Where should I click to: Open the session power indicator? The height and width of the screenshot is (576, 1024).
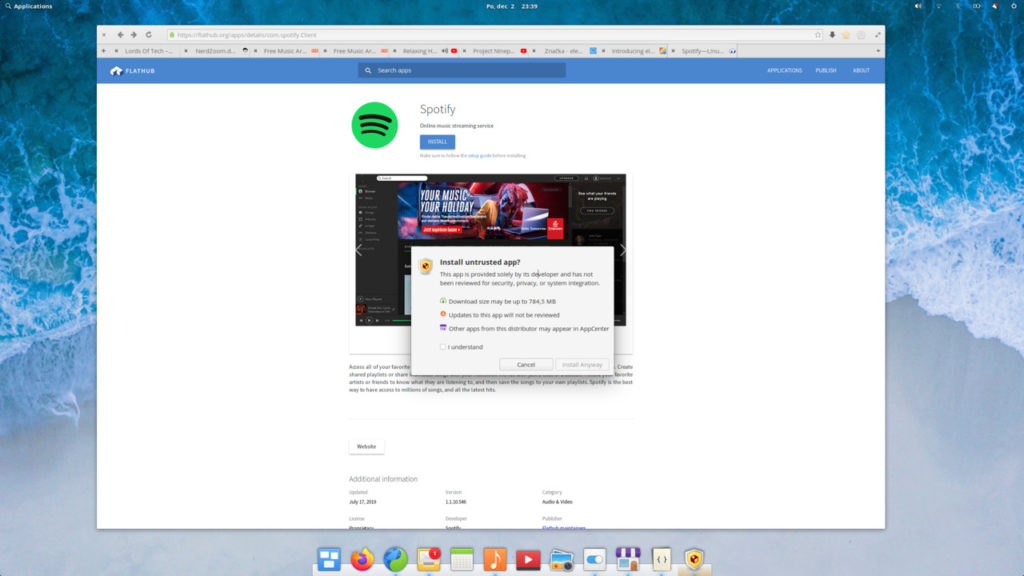coord(1014,6)
